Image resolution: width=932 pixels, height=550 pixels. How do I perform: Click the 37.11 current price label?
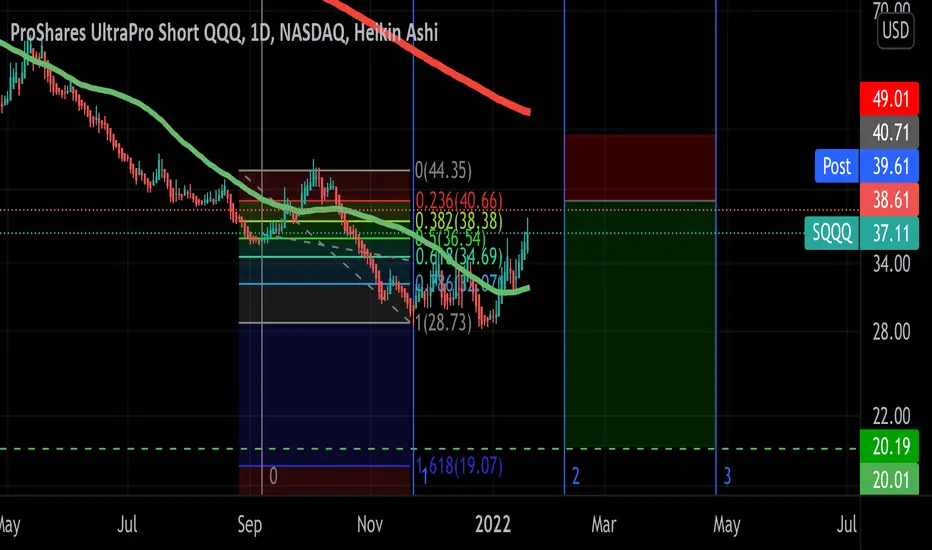click(890, 233)
